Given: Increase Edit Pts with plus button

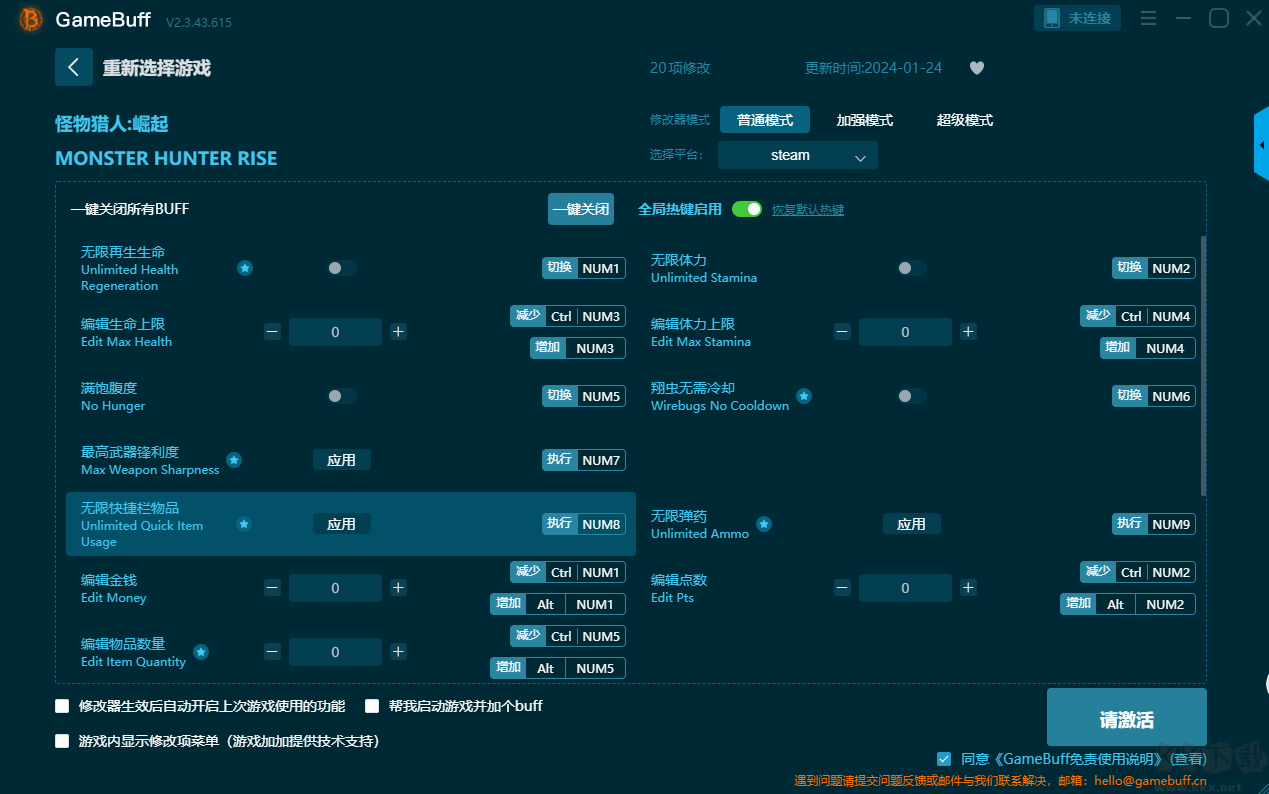Looking at the screenshot, I should click(968, 588).
